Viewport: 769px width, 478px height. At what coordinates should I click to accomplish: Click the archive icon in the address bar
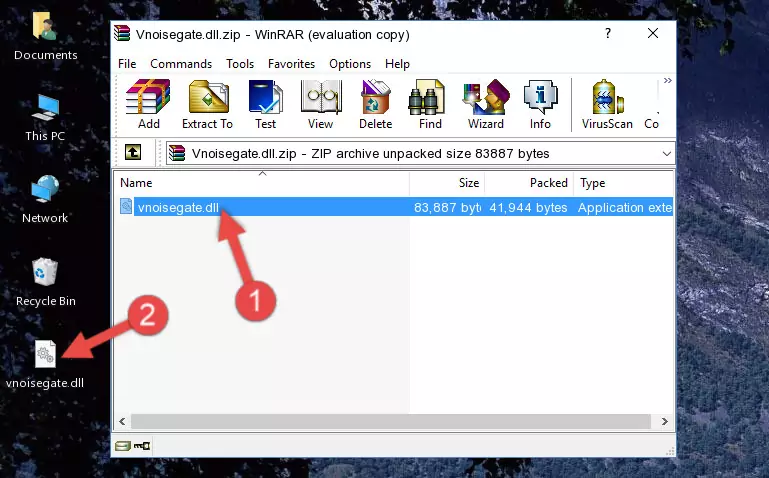pyautogui.click(x=177, y=153)
